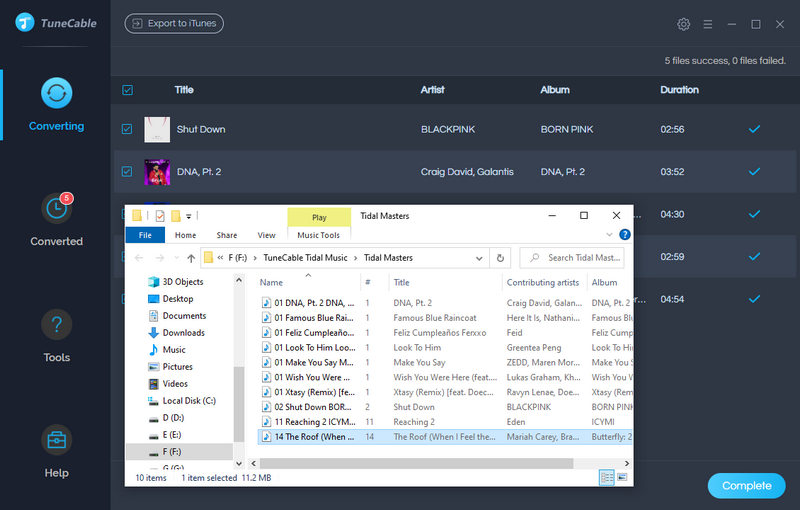
Task: Click Shut Down album cover thumbnail
Action: tap(157, 129)
